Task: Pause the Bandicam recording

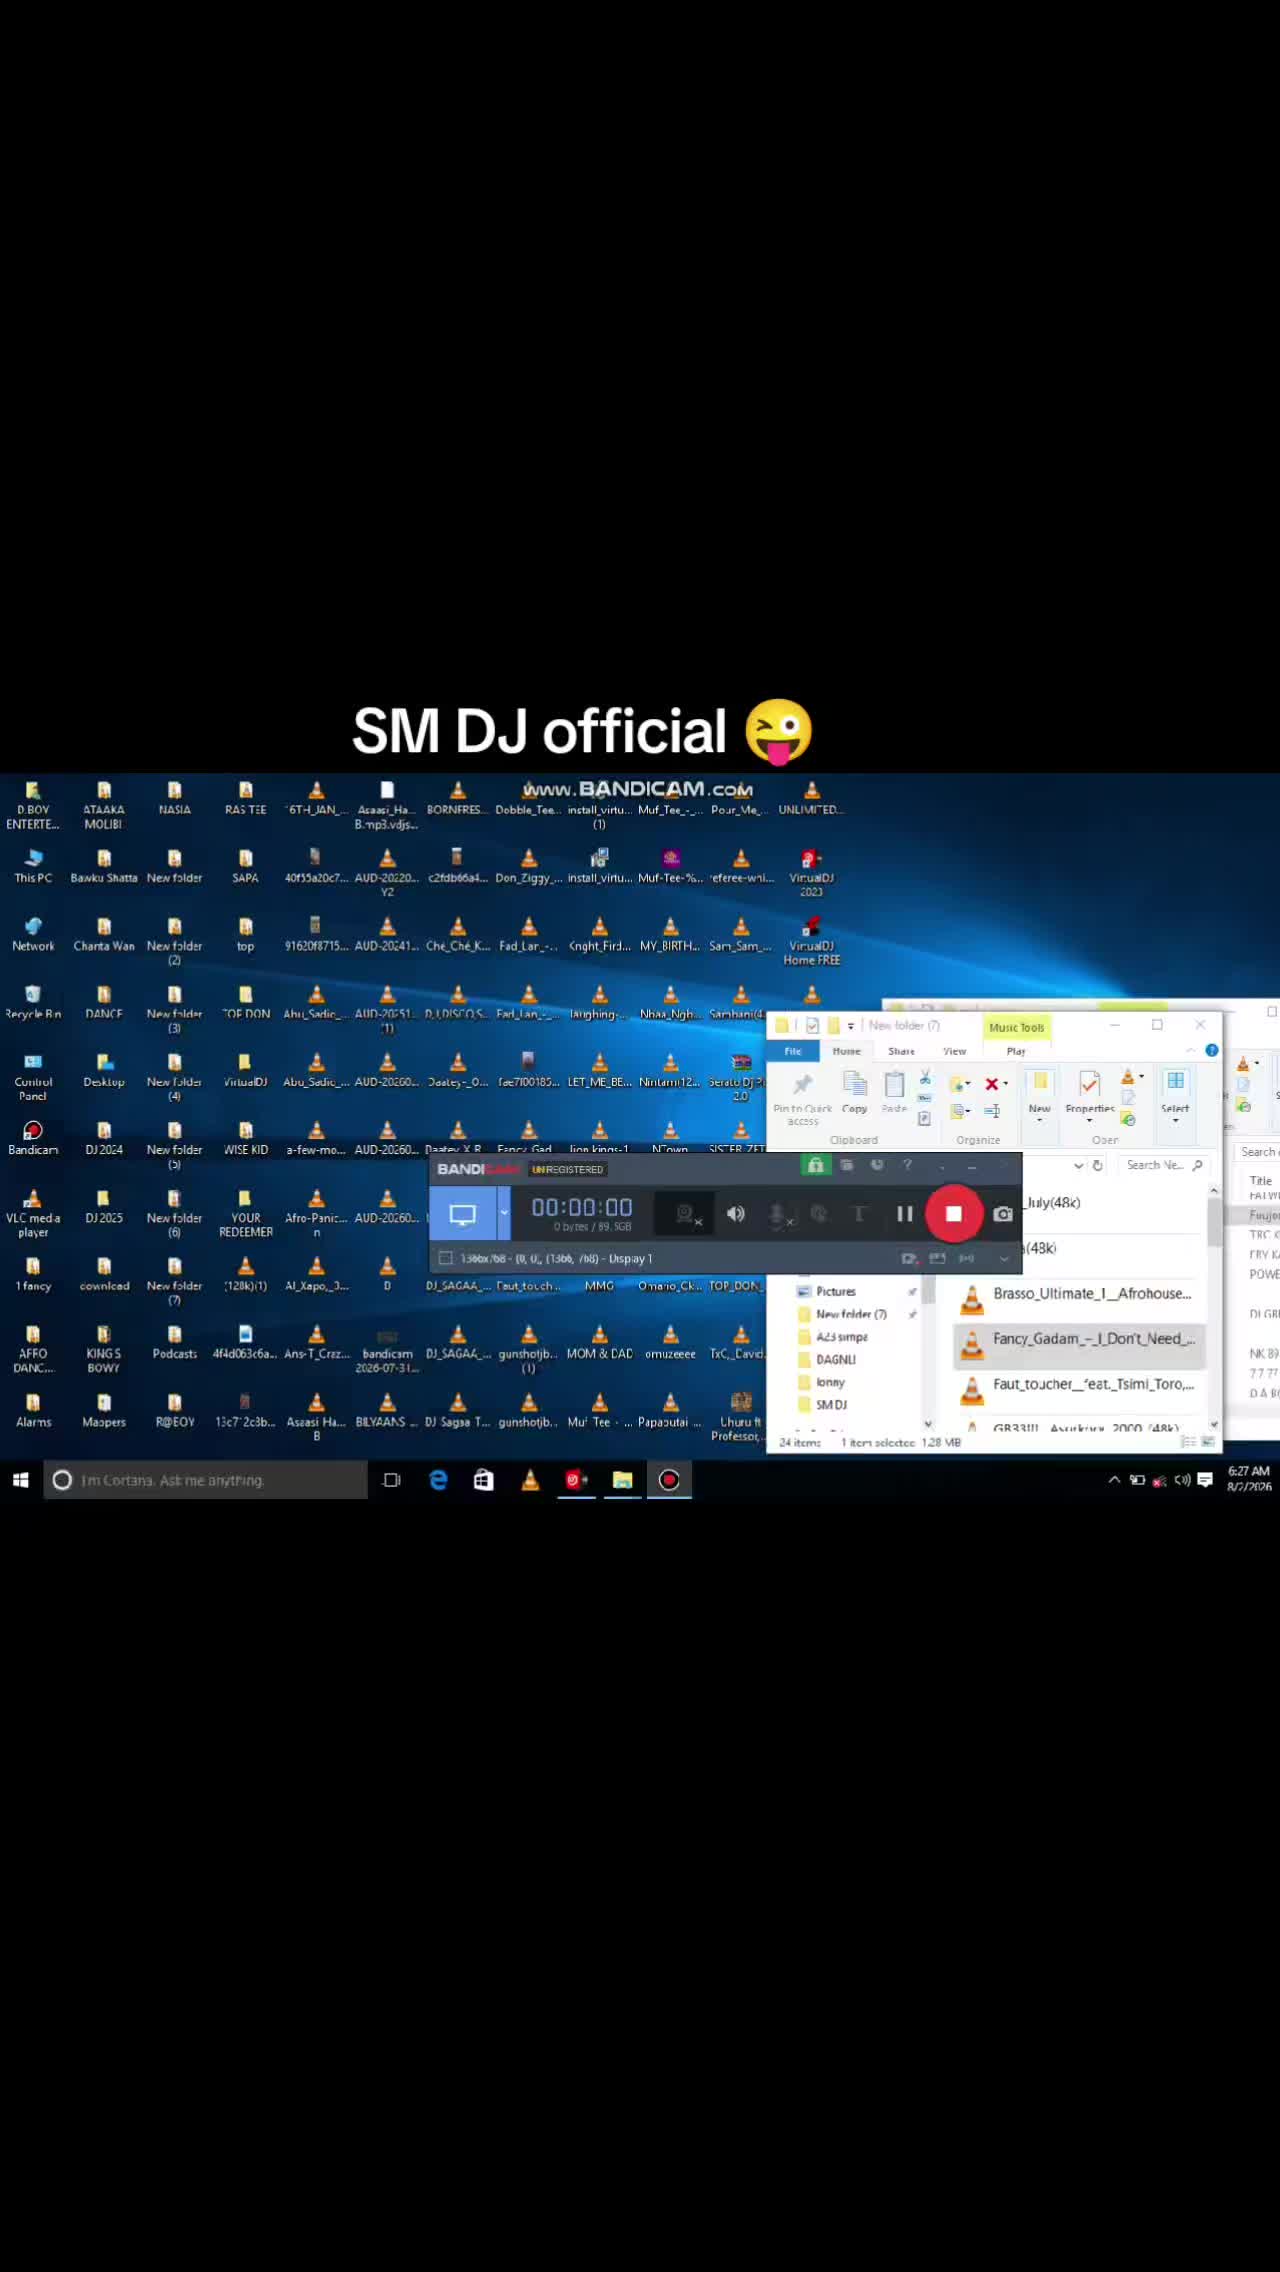Action: (x=904, y=1214)
